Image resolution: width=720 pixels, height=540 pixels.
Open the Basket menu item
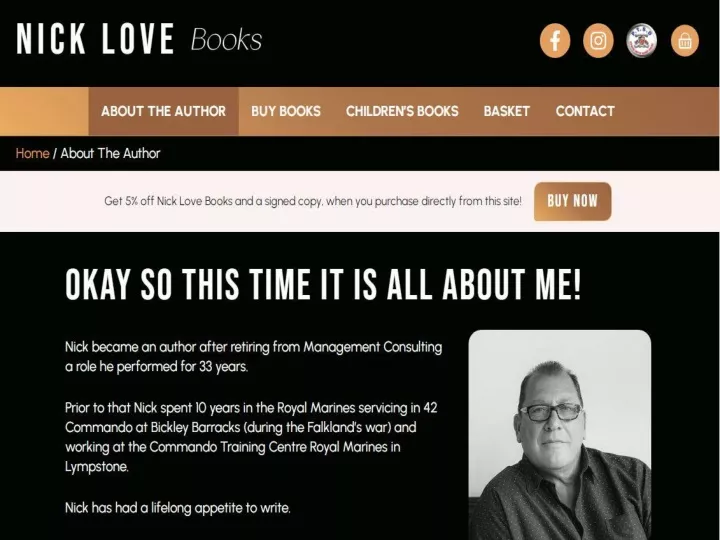[x=506, y=111]
